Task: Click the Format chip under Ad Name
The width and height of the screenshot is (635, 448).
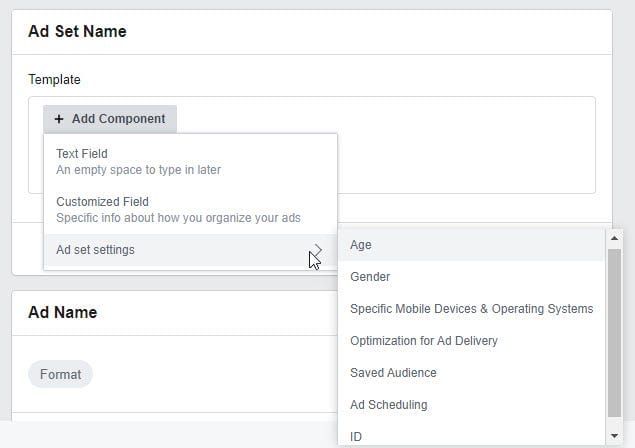Action: click(x=60, y=374)
